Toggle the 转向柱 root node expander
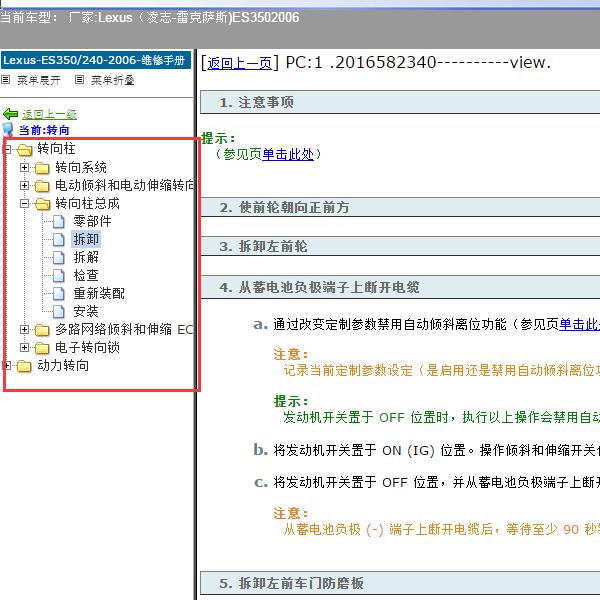 [x=8, y=149]
